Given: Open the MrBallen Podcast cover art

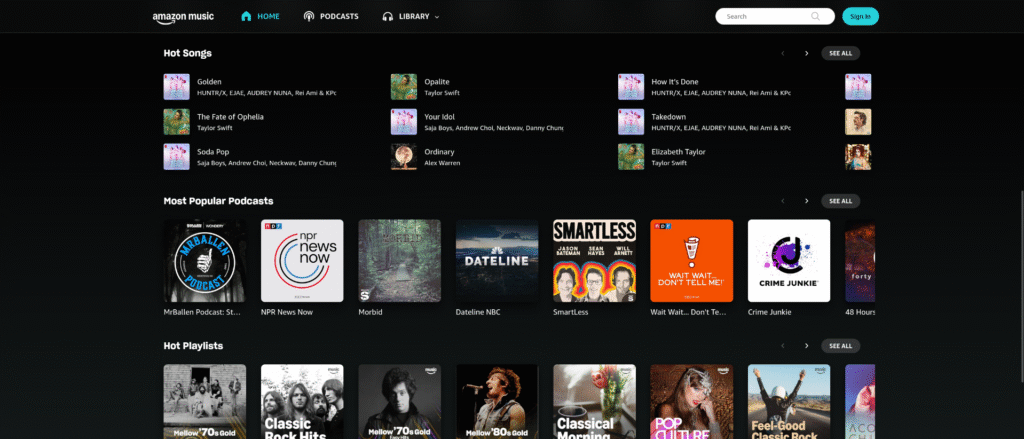Looking at the screenshot, I should pyautogui.click(x=204, y=260).
